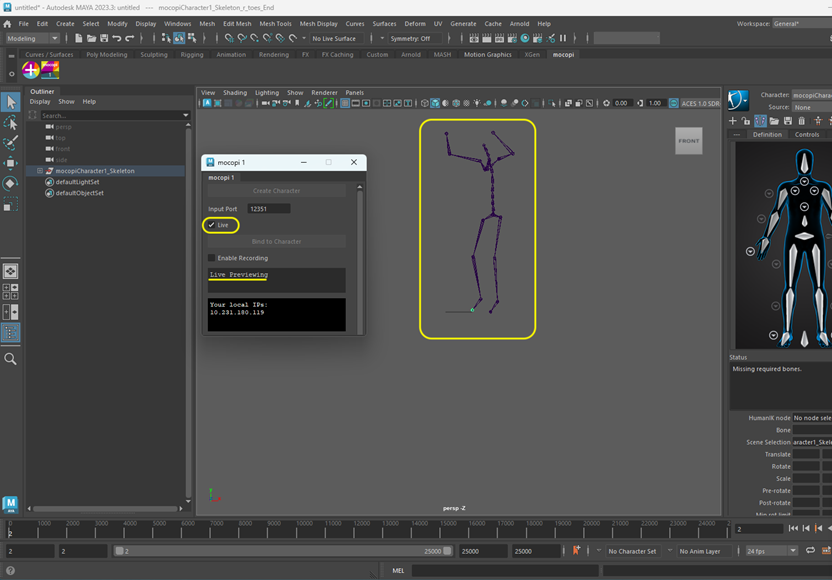
Task: Click the loop playback icon
Action: click(x=810, y=551)
